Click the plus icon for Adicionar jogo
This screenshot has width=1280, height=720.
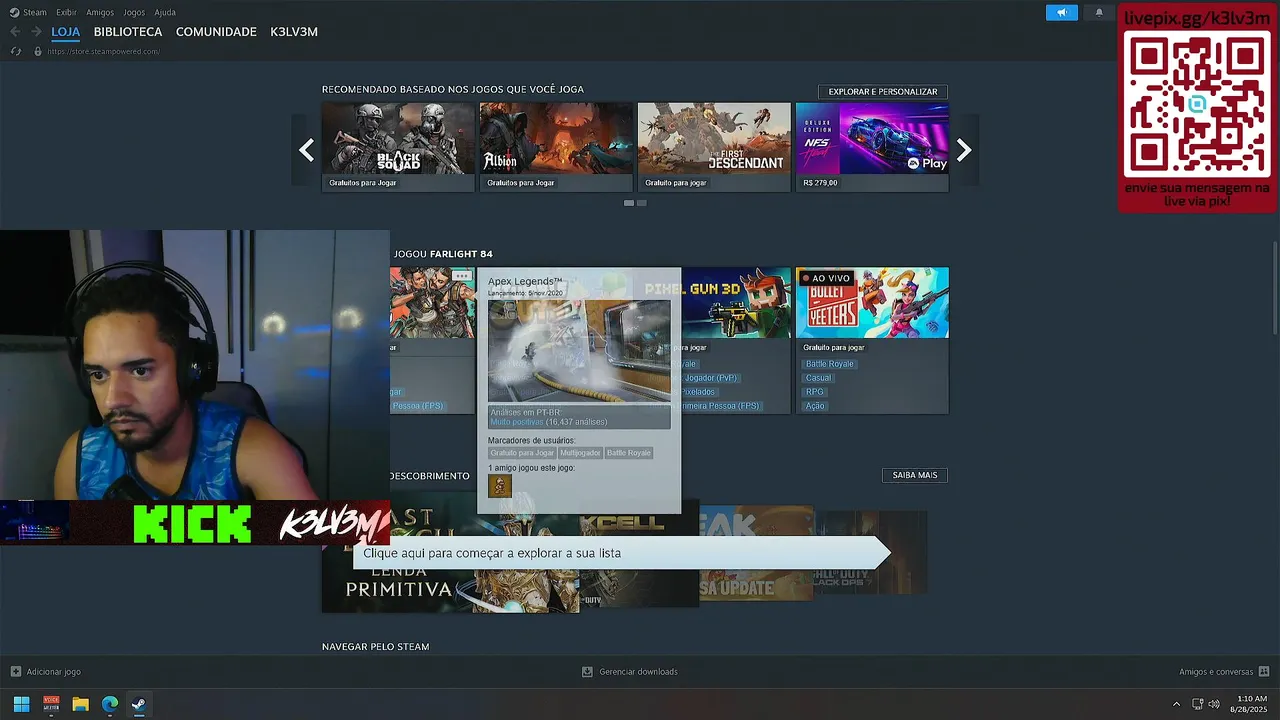15,672
